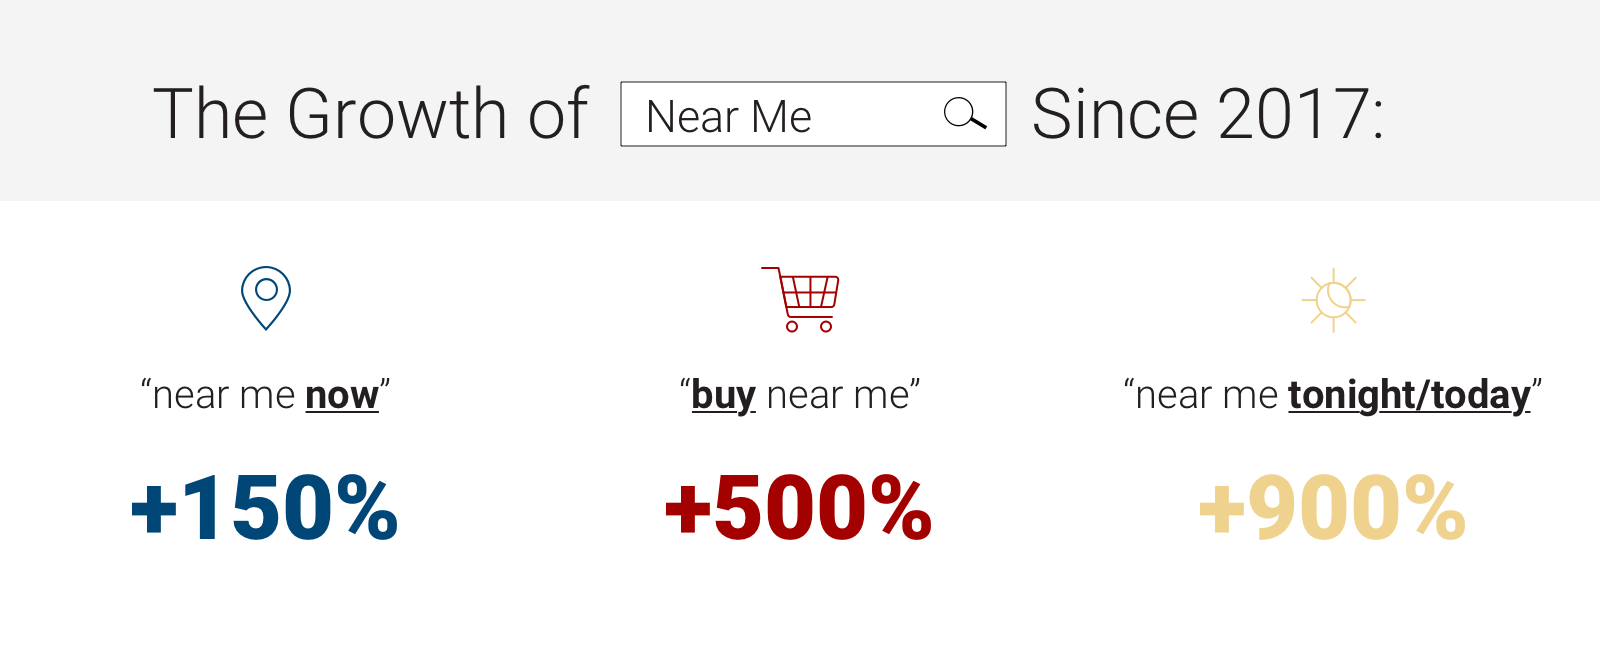Click the red shopping cart icon

click(801, 299)
